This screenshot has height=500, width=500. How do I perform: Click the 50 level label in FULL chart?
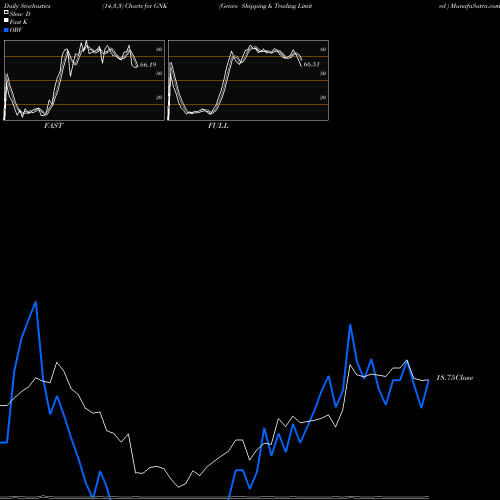pyautogui.click(x=323, y=73)
